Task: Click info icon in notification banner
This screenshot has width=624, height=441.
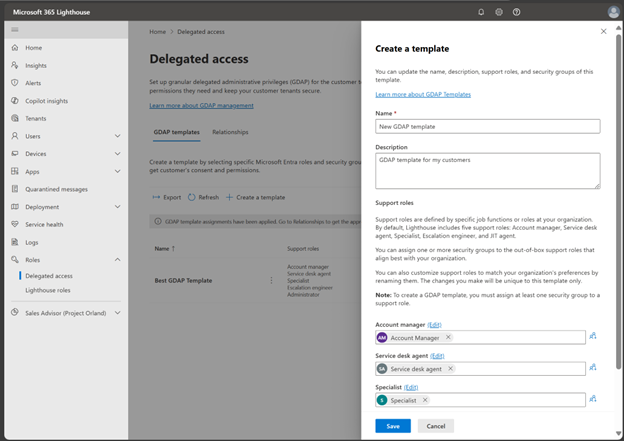Action: tap(158, 221)
